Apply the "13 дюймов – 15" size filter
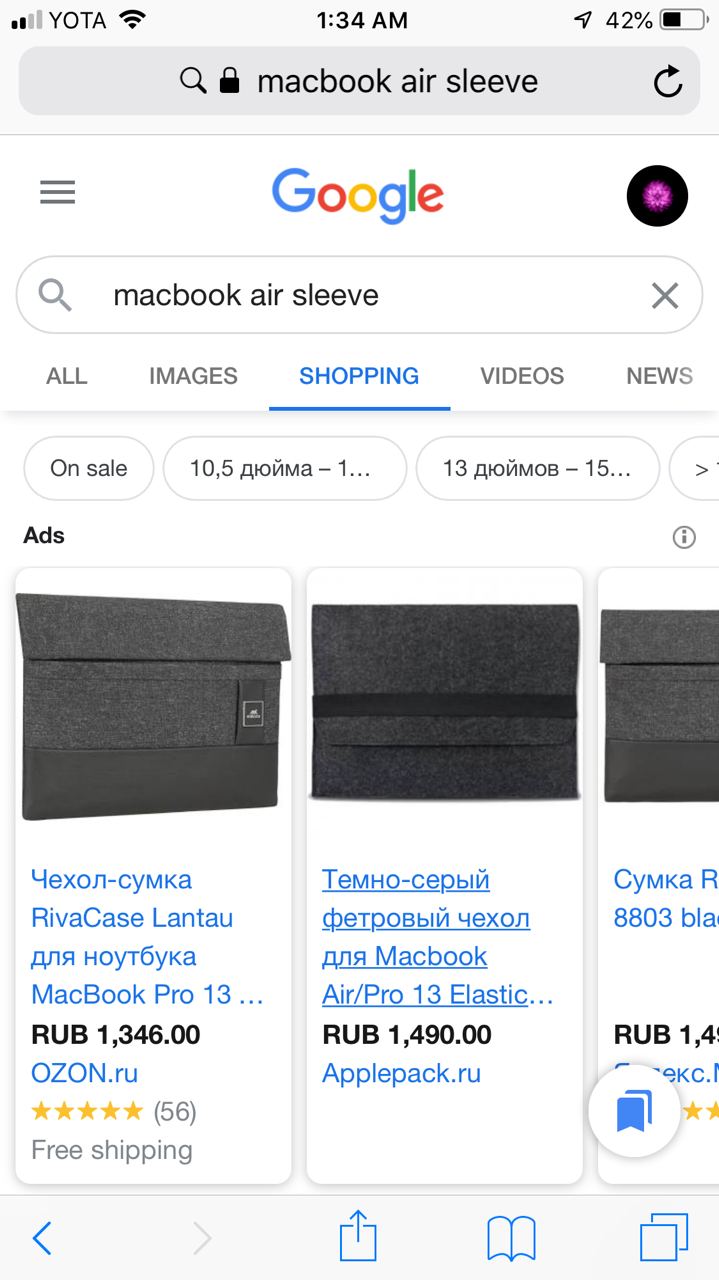The width and height of the screenshot is (719, 1280). (538, 468)
